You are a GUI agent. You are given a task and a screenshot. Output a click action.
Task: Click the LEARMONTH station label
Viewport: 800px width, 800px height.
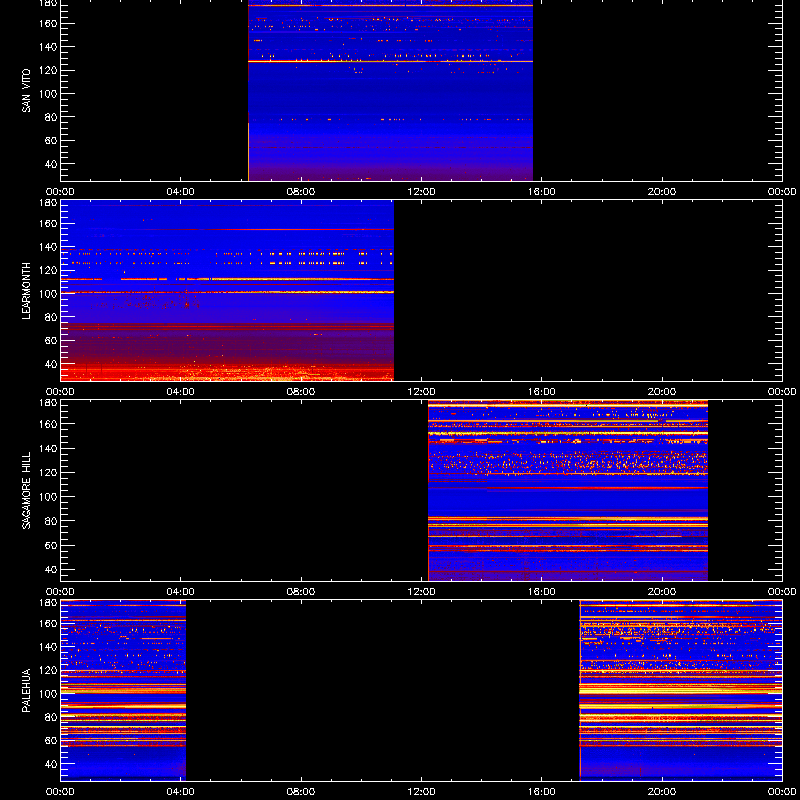(x=26, y=291)
